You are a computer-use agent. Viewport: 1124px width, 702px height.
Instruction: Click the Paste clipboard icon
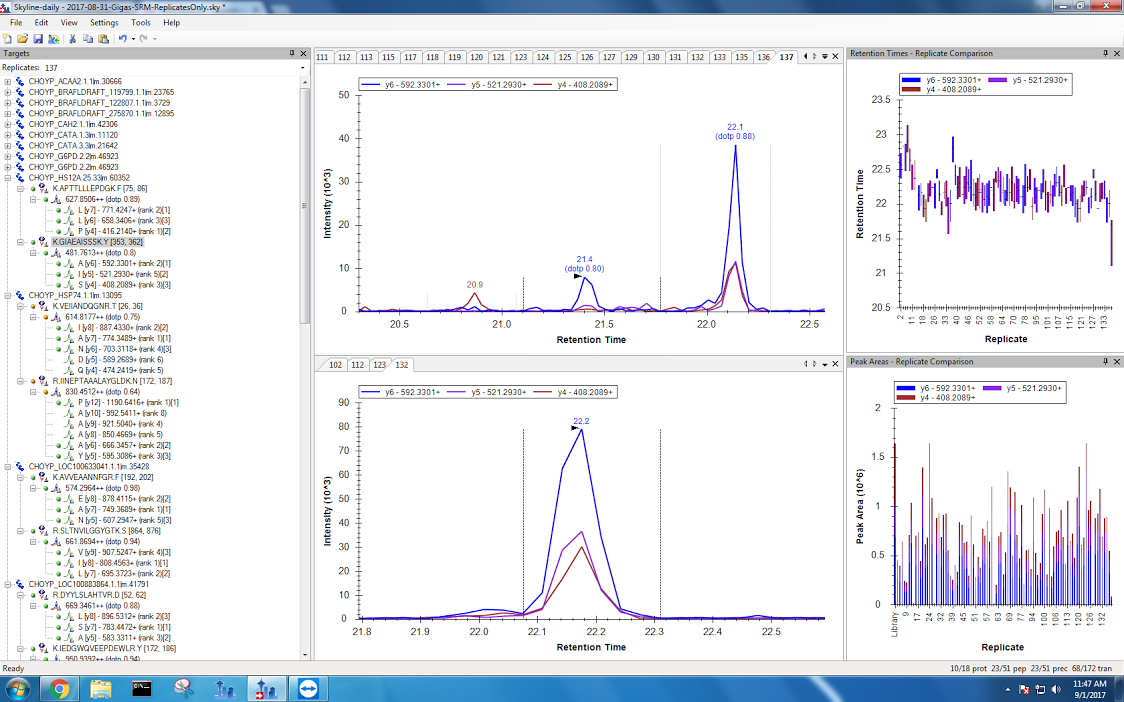coord(103,38)
